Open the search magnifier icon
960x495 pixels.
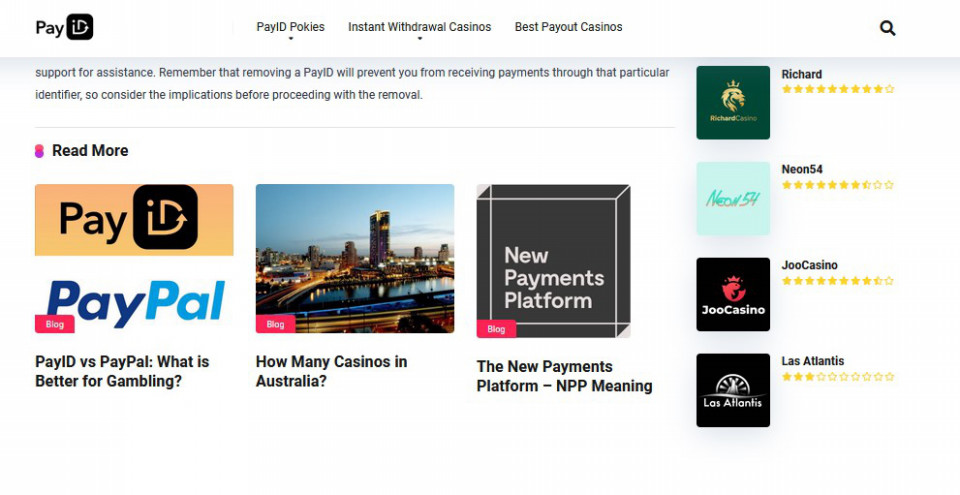point(887,28)
